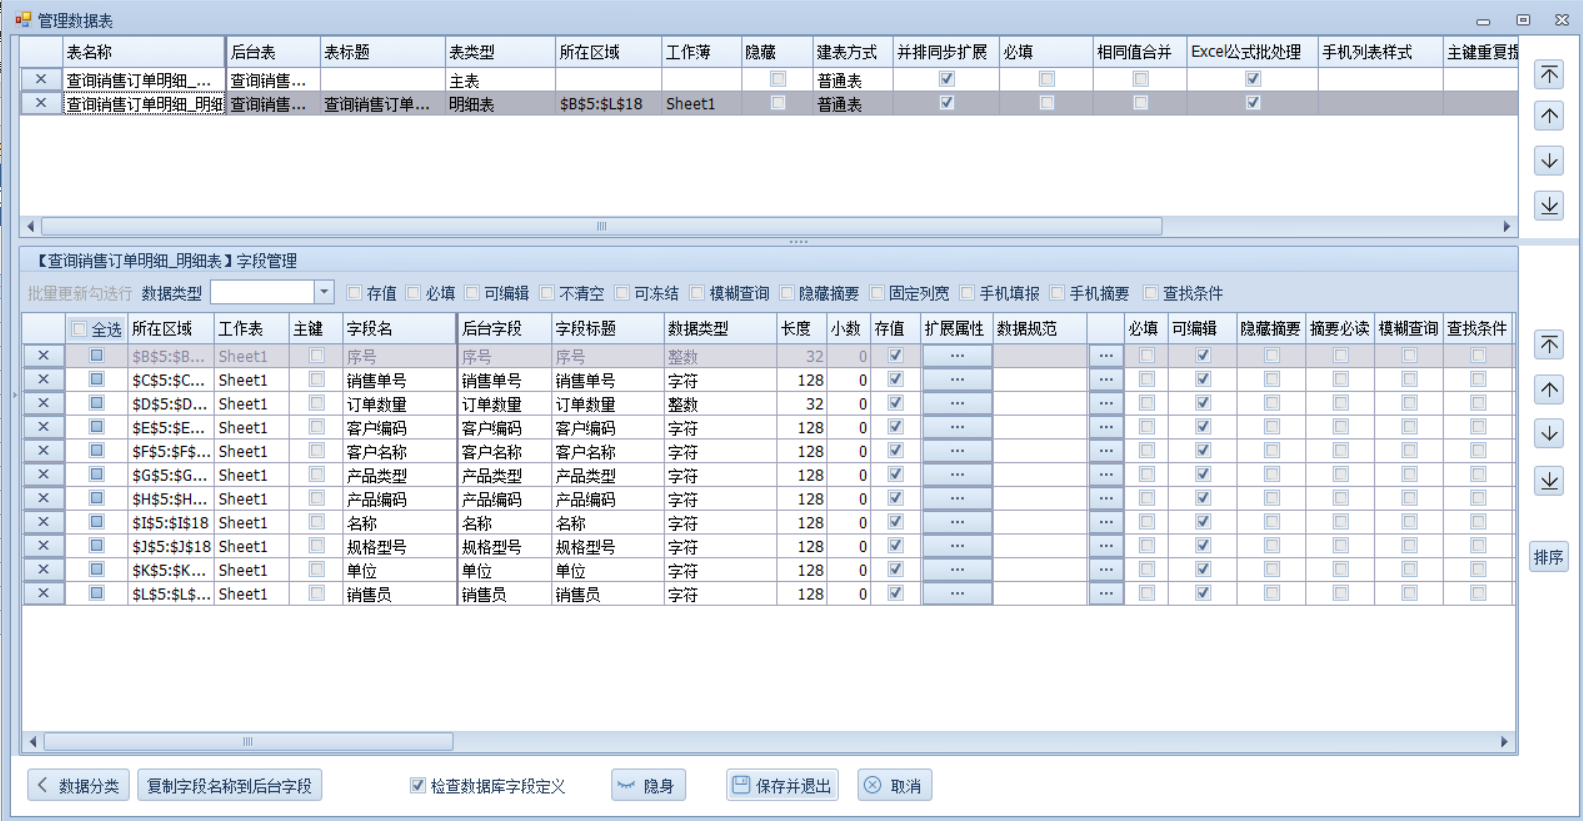Screen dimensions: 1583x821
Task: Delete the 销售单号 field row with X
Action: point(43,380)
